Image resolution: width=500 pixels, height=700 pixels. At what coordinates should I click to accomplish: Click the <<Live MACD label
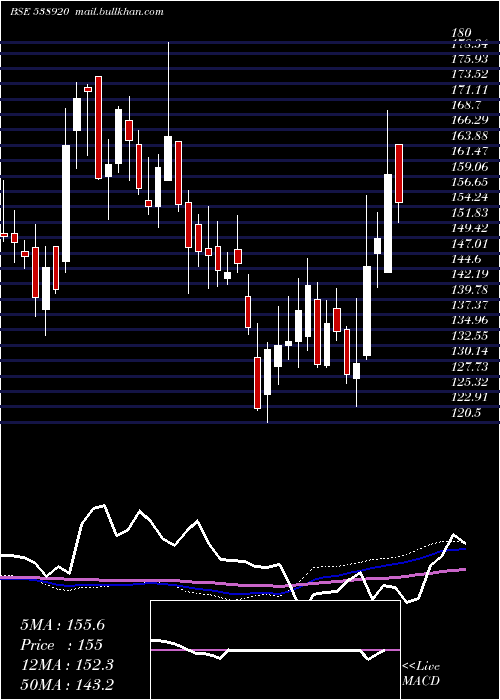(421, 674)
